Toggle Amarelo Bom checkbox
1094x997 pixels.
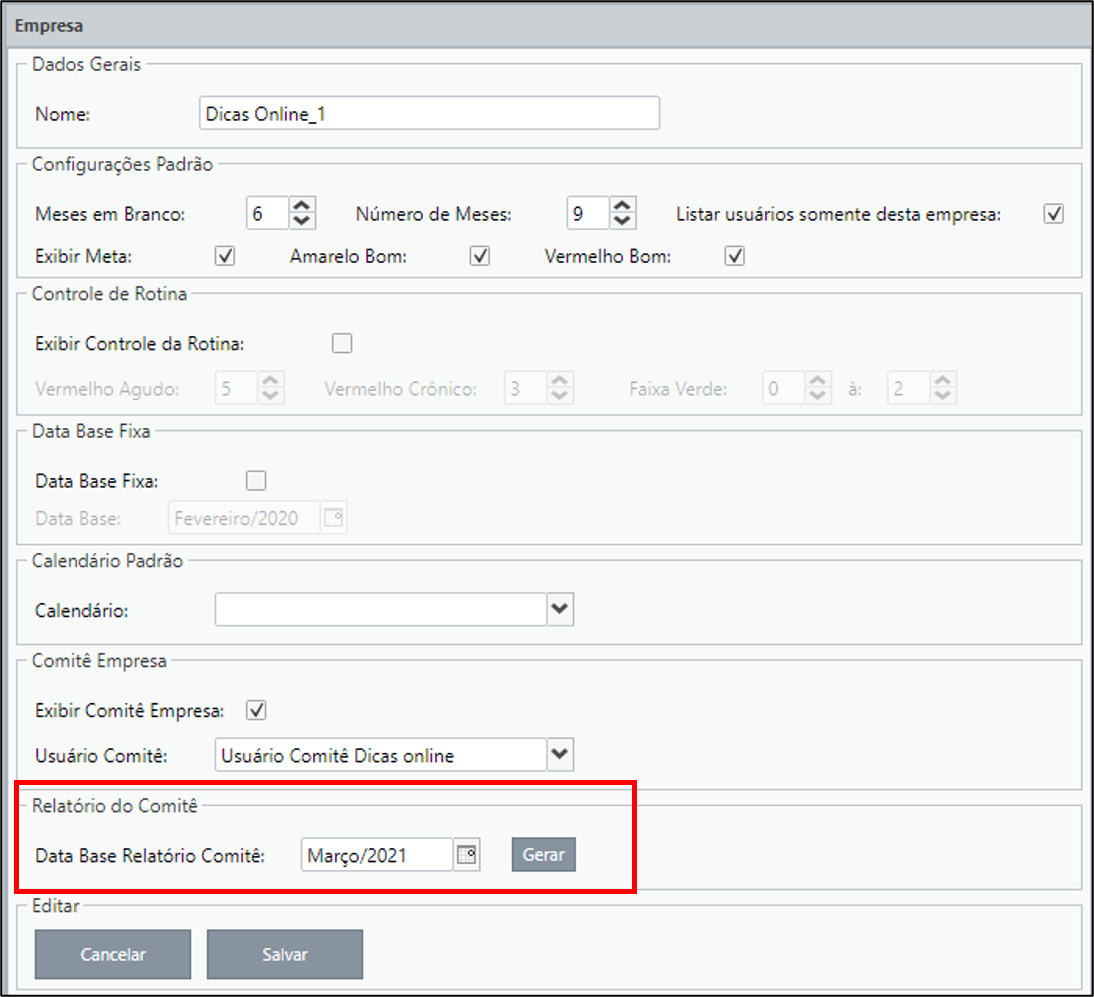(x=479, y=256)
